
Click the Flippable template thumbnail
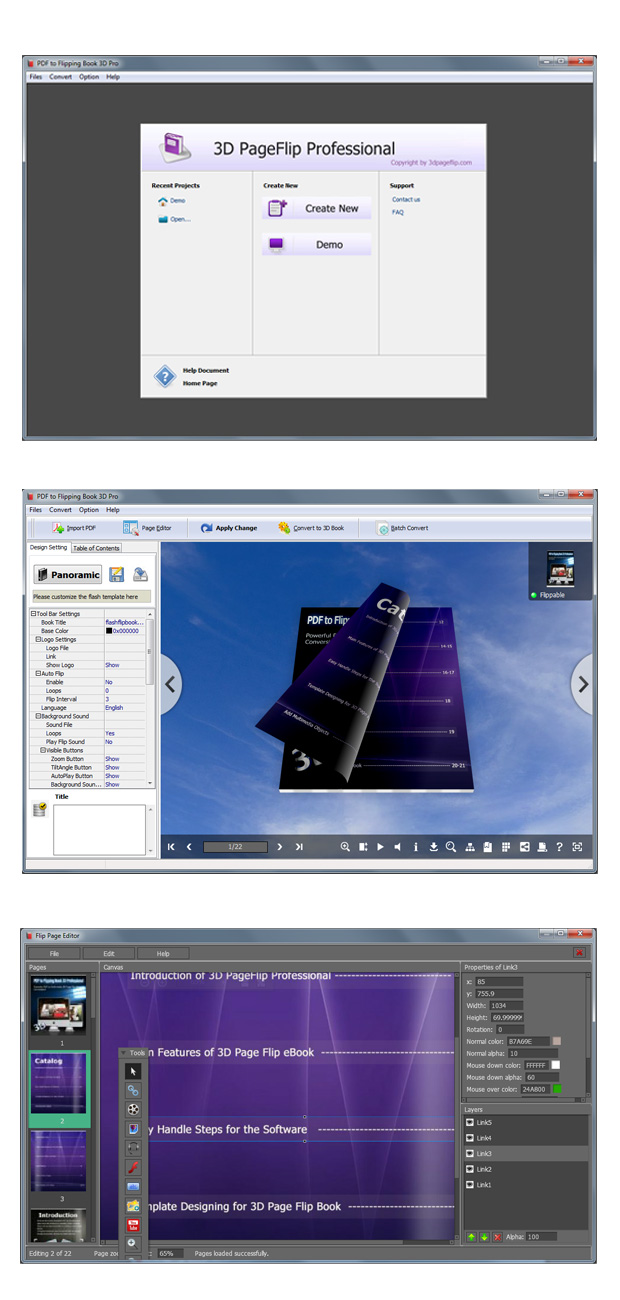tap(559, 570)
